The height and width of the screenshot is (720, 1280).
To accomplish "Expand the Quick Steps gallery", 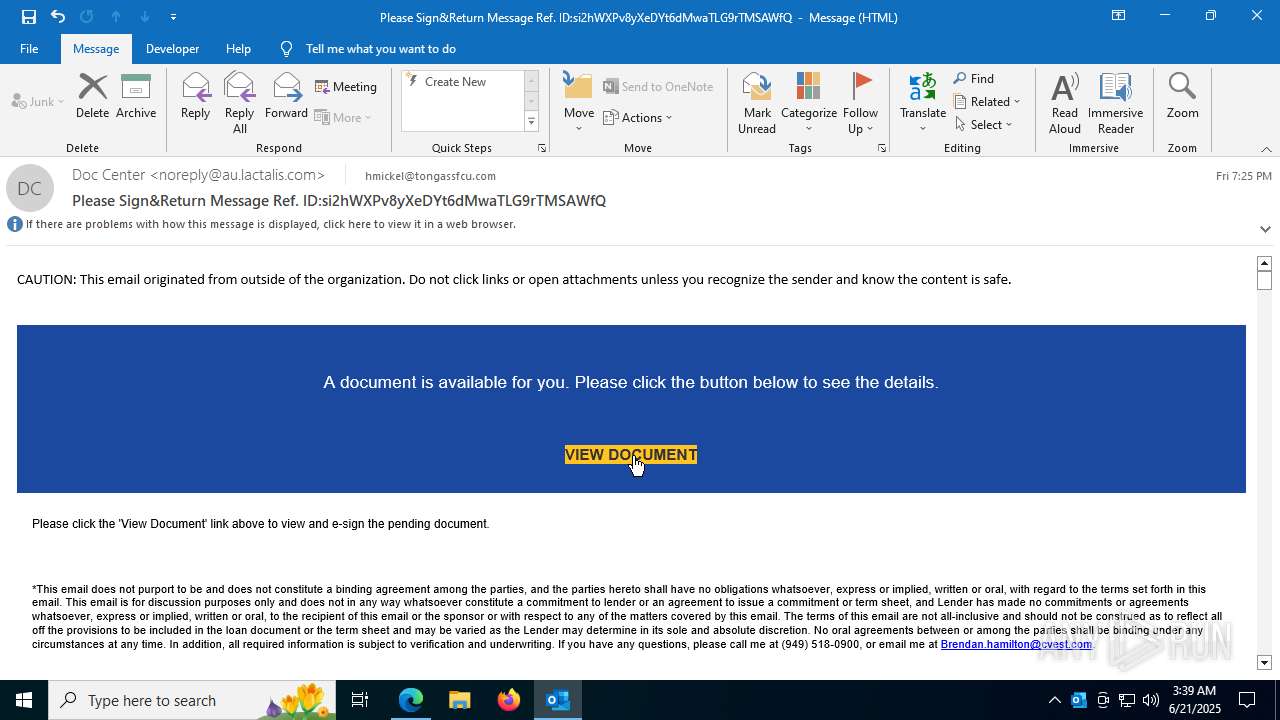I will click(x=531, y=122).
